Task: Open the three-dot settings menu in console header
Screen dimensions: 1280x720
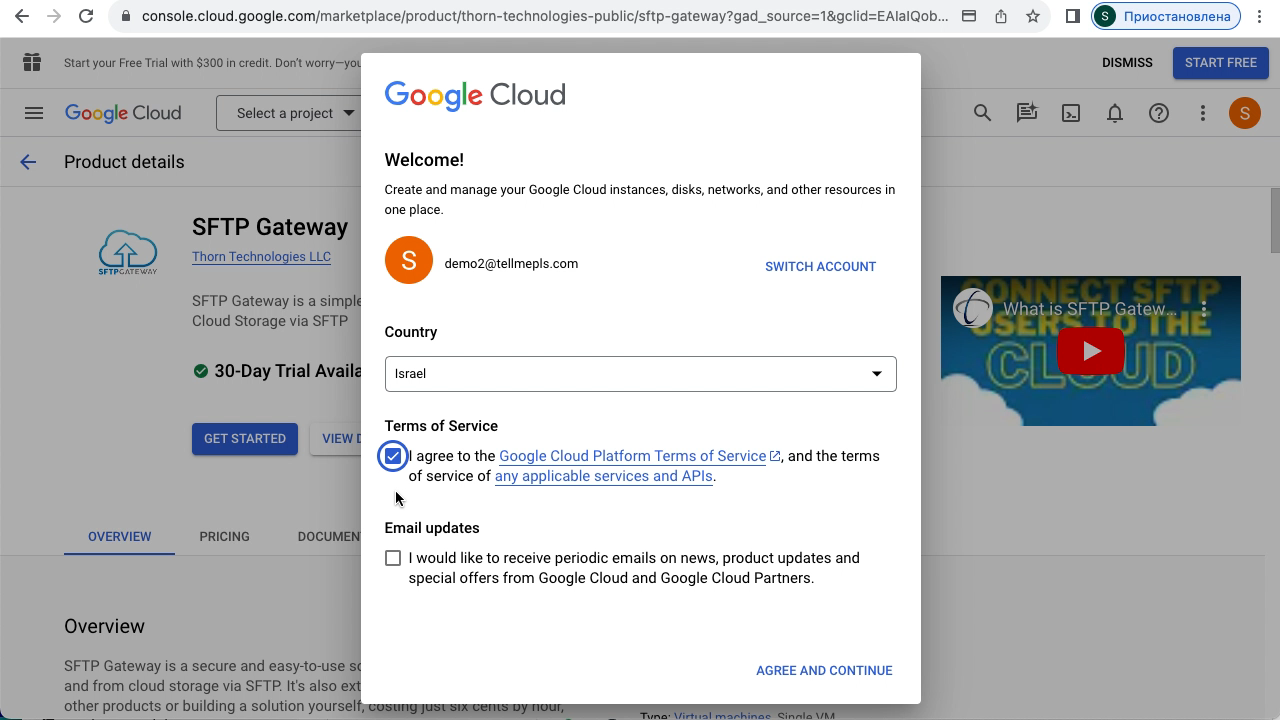Action: coord(1202,113)
